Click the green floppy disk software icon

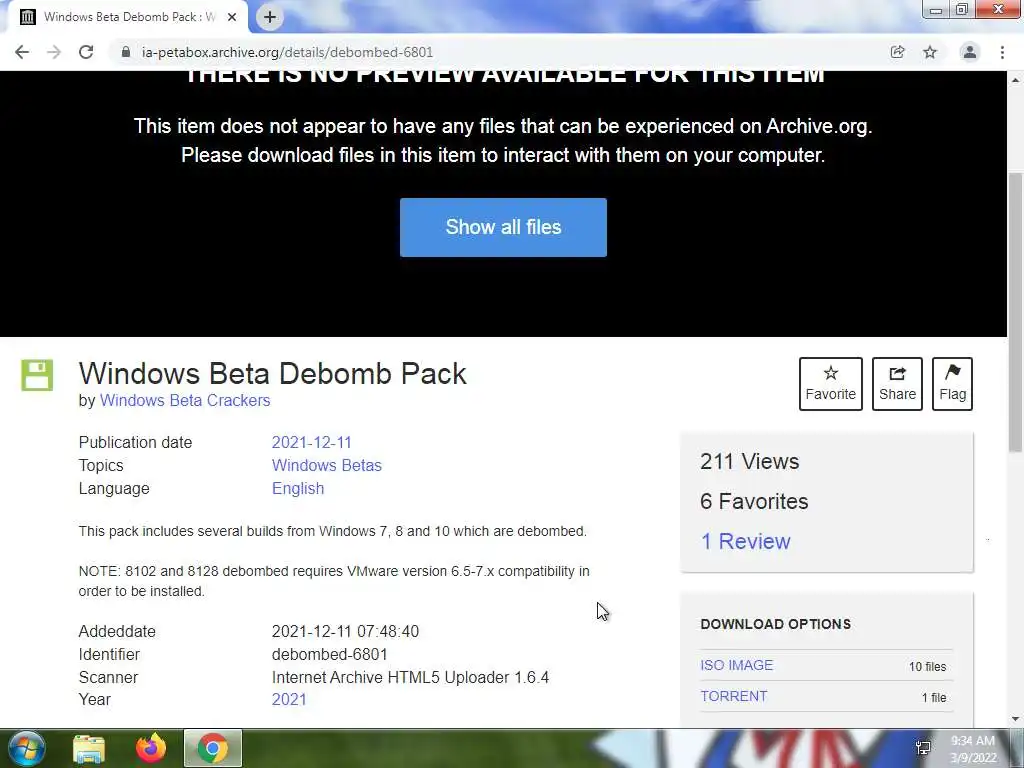coord(37,375)
